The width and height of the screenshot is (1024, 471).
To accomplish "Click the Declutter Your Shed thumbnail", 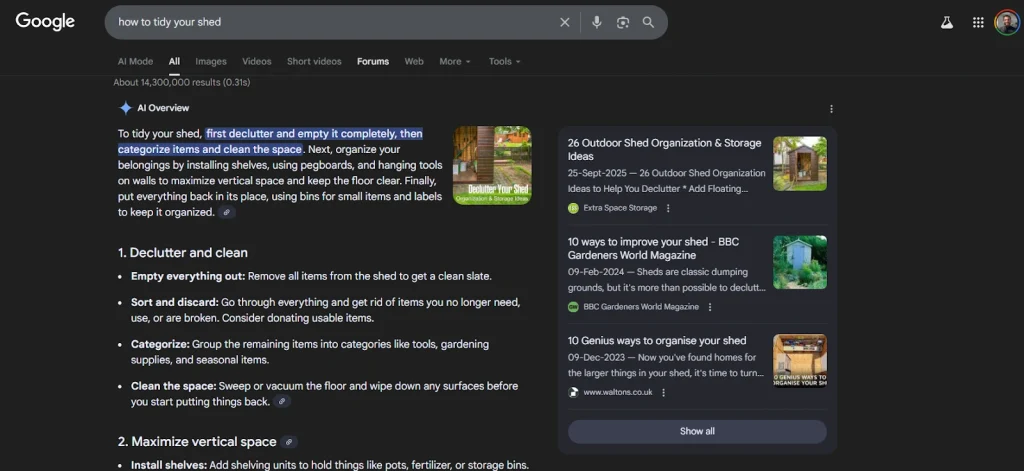I will point(492,165).
